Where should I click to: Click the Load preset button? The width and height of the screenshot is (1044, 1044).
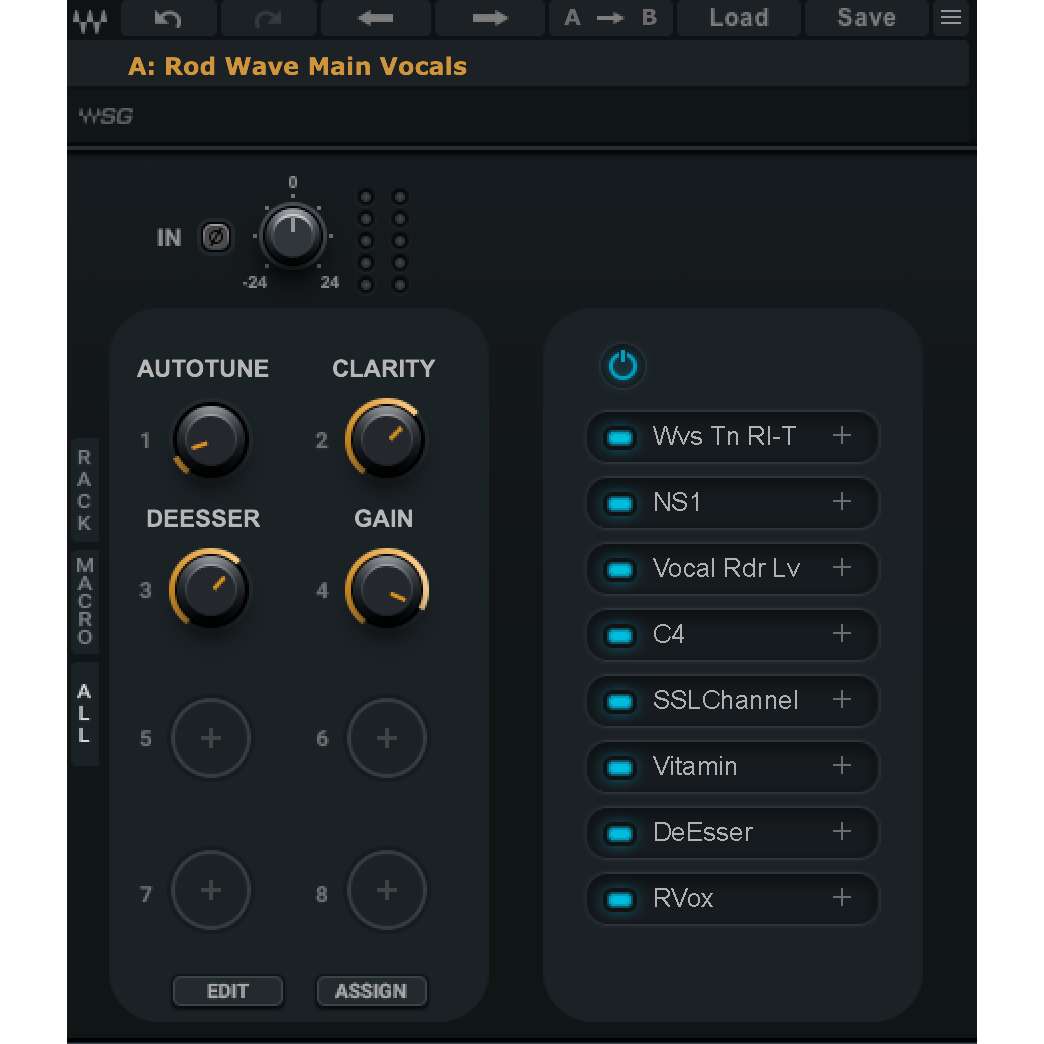(x=739, y=18)
